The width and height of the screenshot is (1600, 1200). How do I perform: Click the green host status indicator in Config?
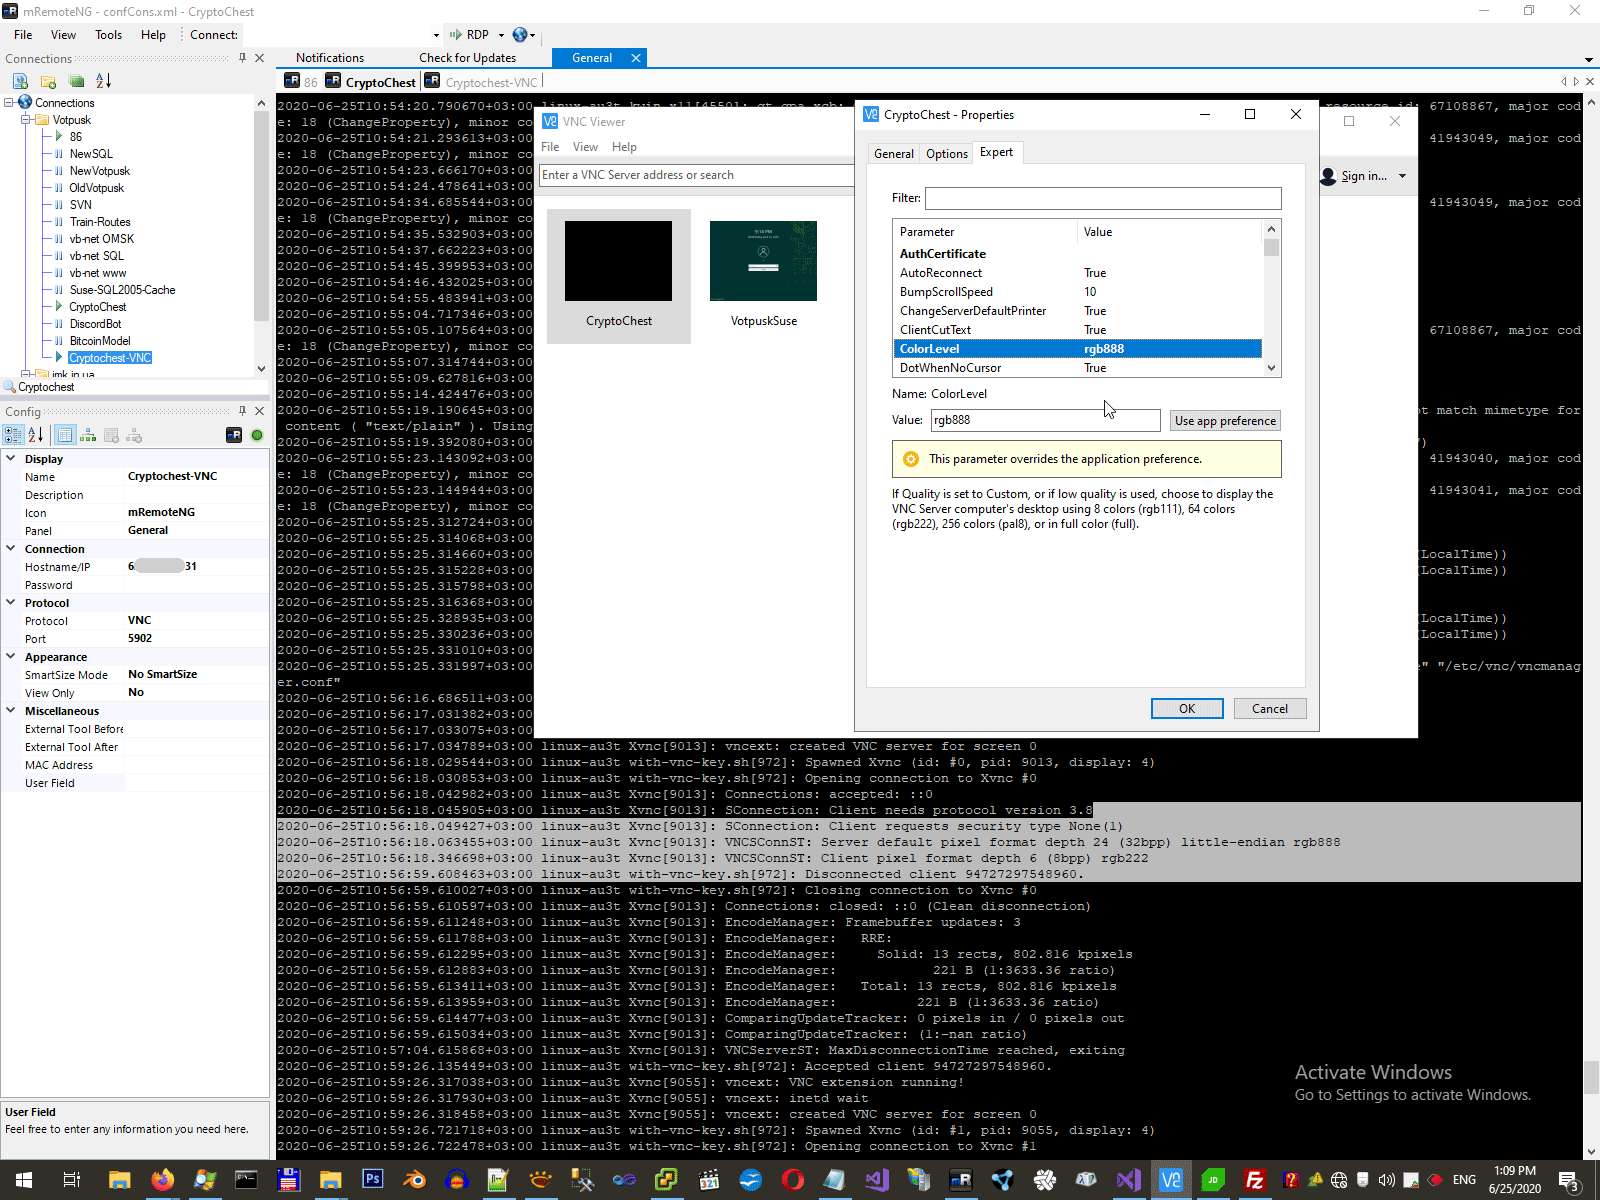[257, 435]
